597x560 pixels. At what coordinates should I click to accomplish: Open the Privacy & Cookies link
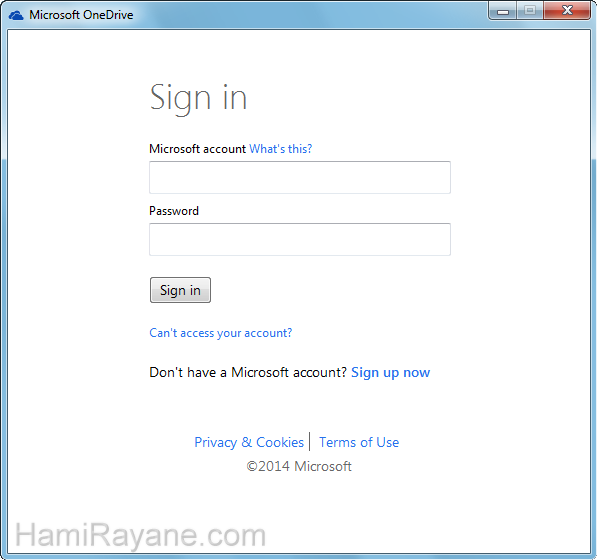point(249,442)
